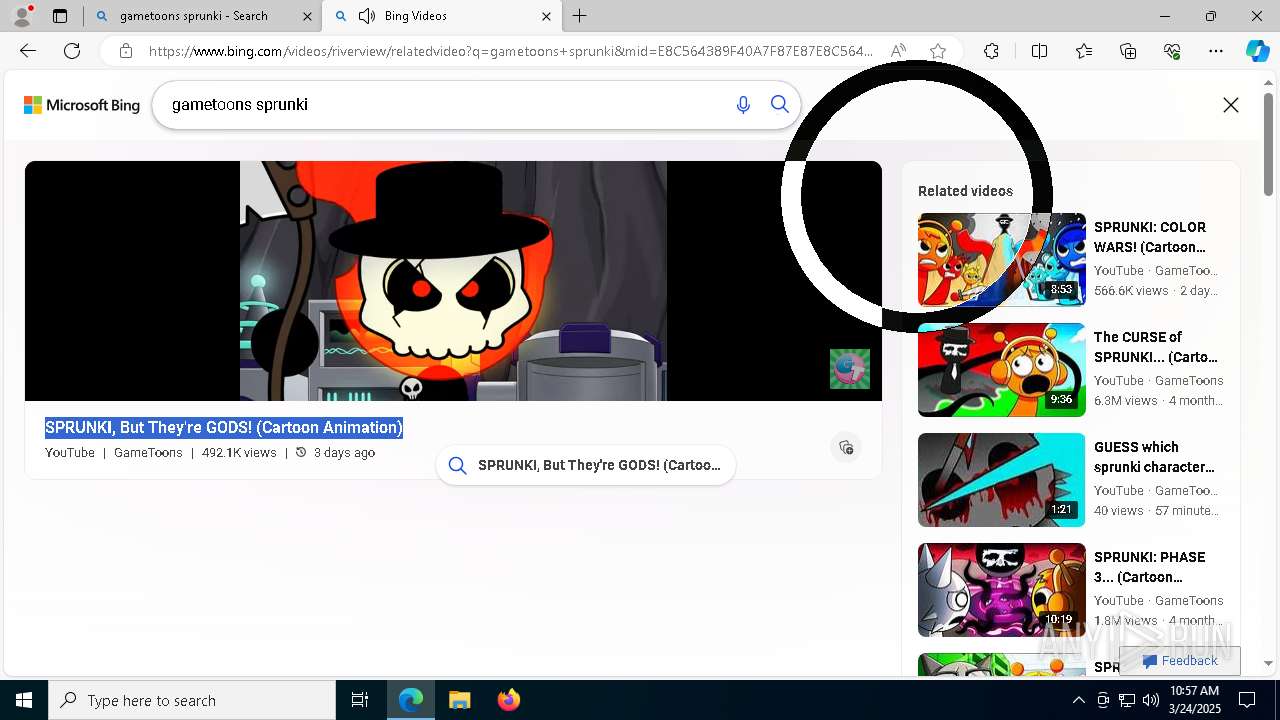
Task: Close the Bing Videos tab
Action: click(546, 16)
